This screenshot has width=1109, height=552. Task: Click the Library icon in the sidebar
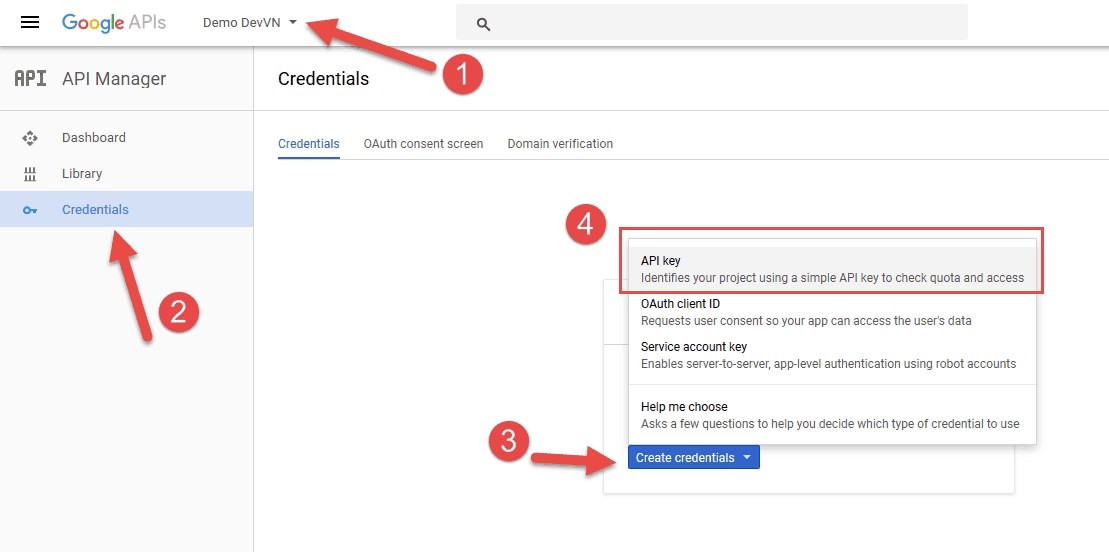click(30, 174)
